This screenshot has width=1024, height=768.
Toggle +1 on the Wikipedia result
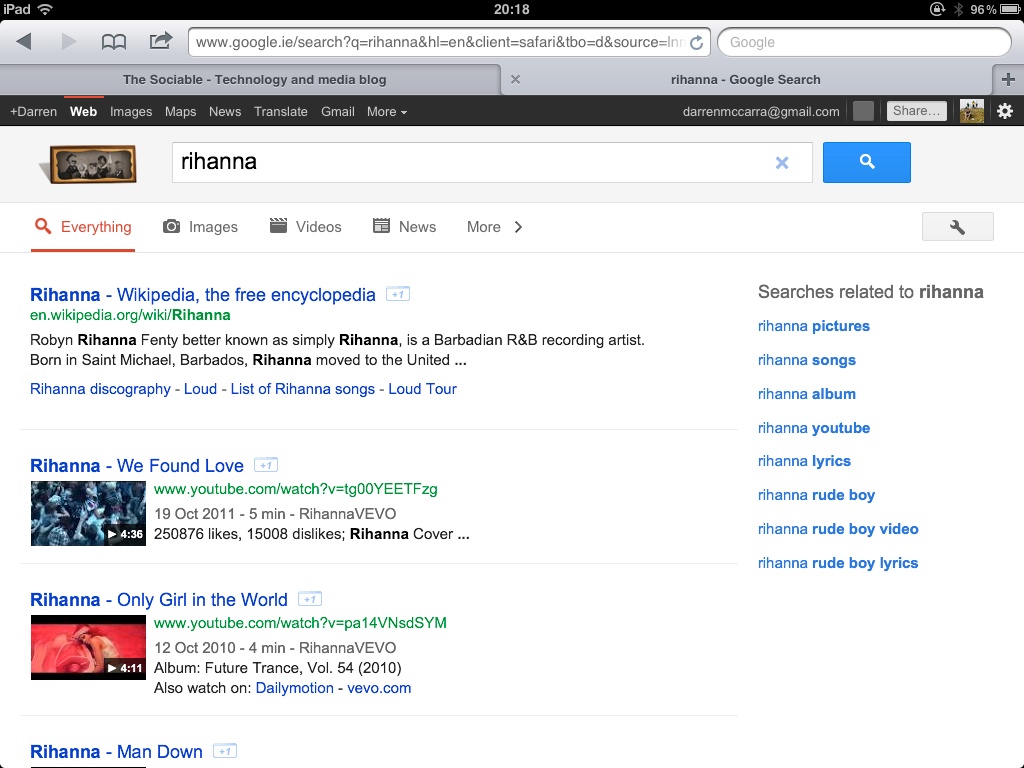(x=397, y=294)
